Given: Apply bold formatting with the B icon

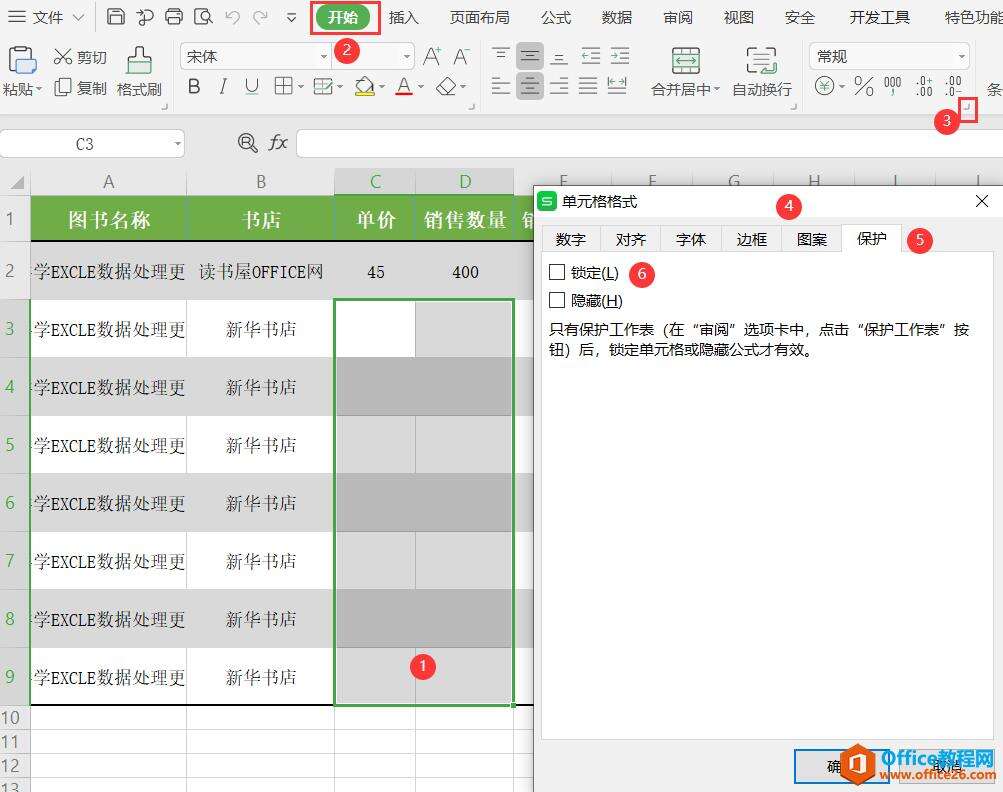Looking at the screenshot, I should tap(194, 87).
